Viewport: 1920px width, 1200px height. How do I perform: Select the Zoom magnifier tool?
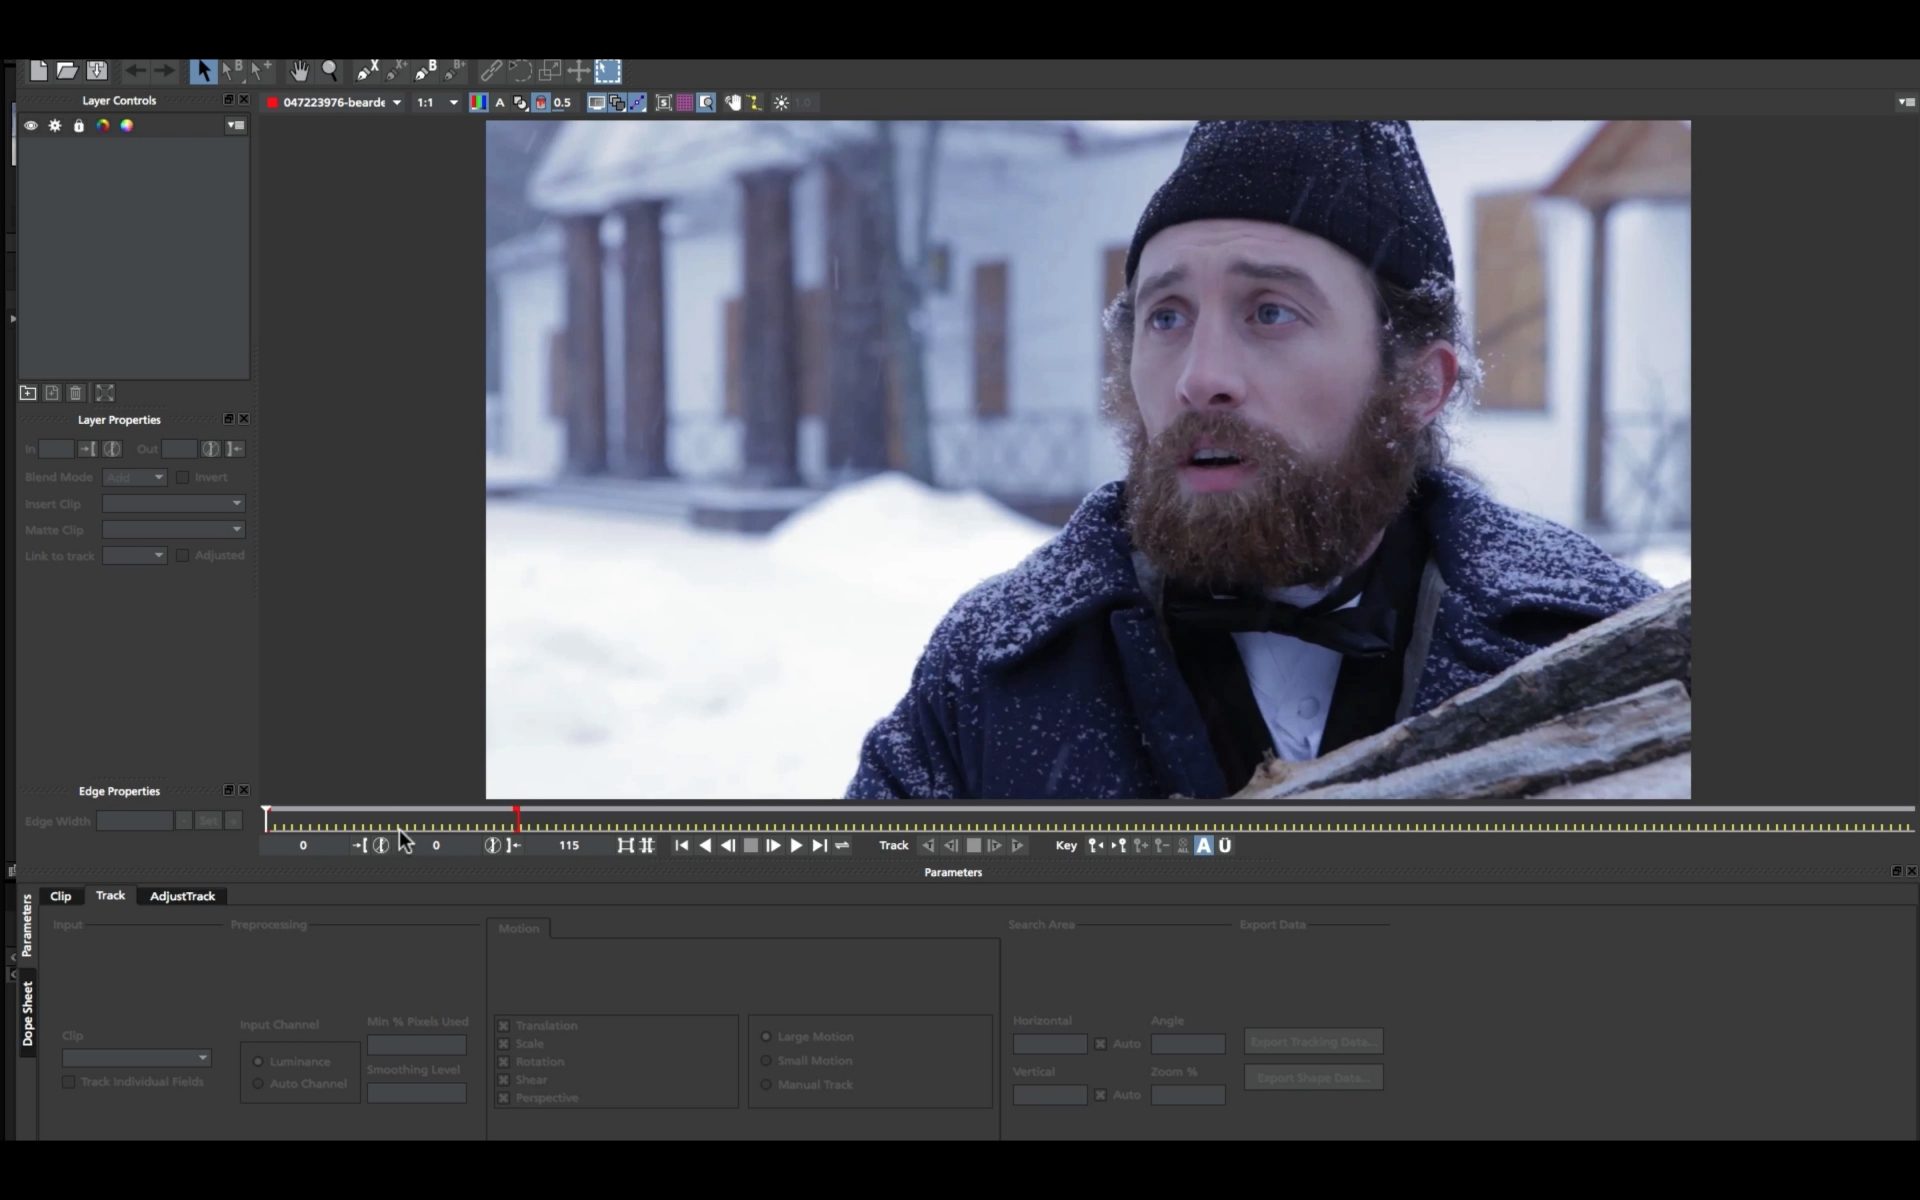point(329,71)
